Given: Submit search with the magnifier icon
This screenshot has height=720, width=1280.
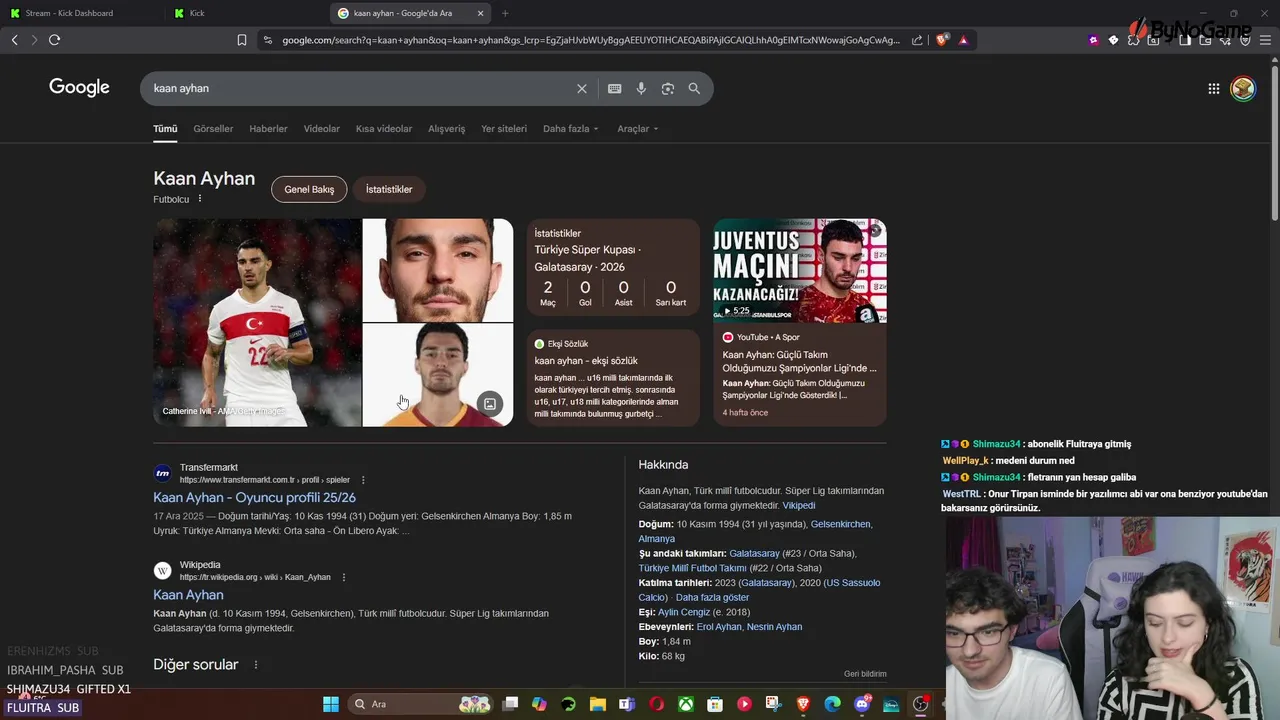Looking at the screenshot, I should 694,89.
